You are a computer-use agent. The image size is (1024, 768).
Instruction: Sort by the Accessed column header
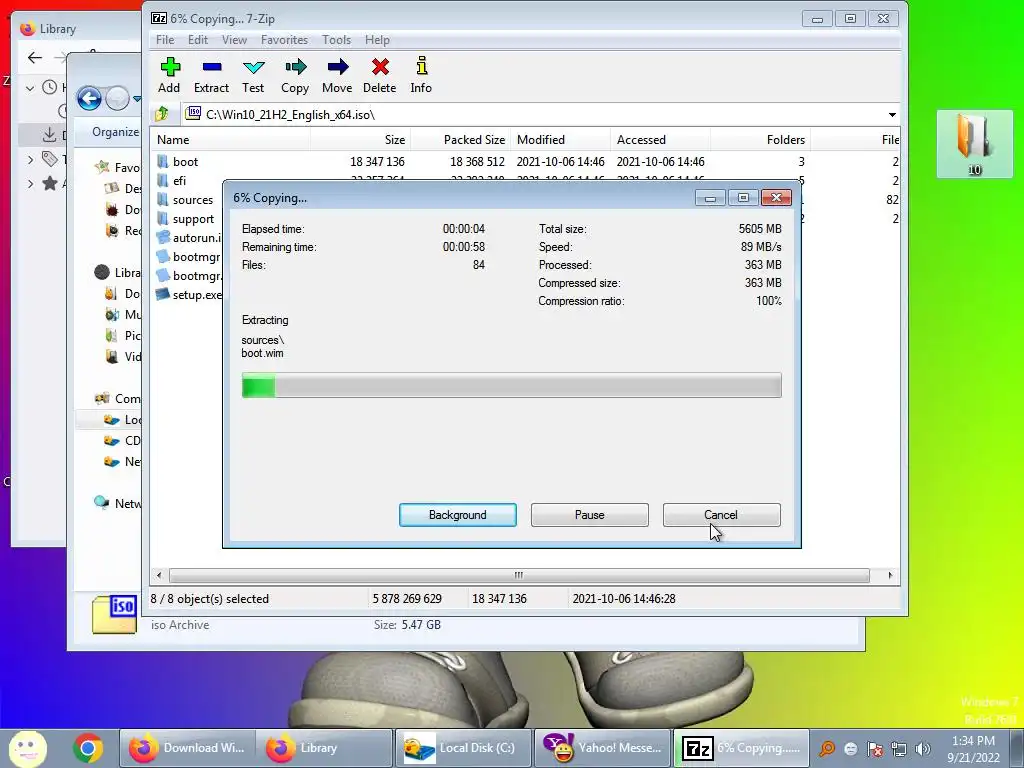(x=660, y=140)
